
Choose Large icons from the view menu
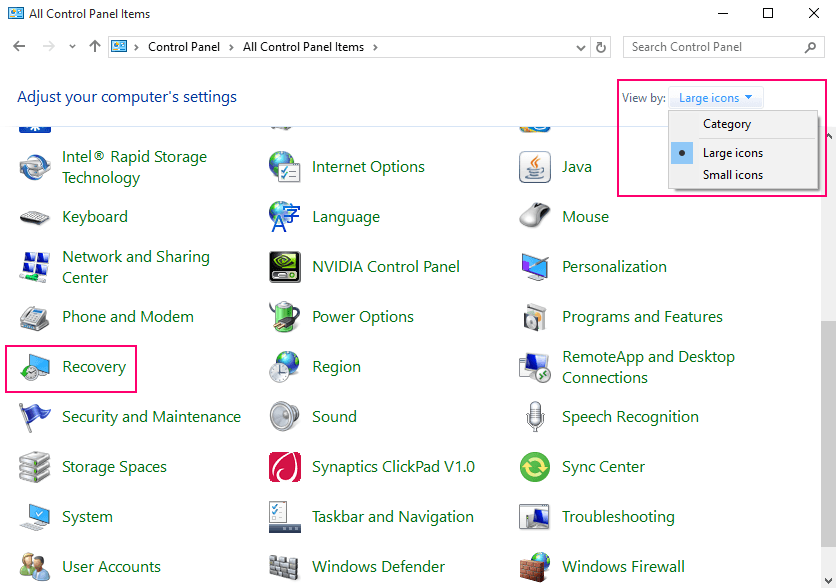pyautogui.click(x=733, y=153)
